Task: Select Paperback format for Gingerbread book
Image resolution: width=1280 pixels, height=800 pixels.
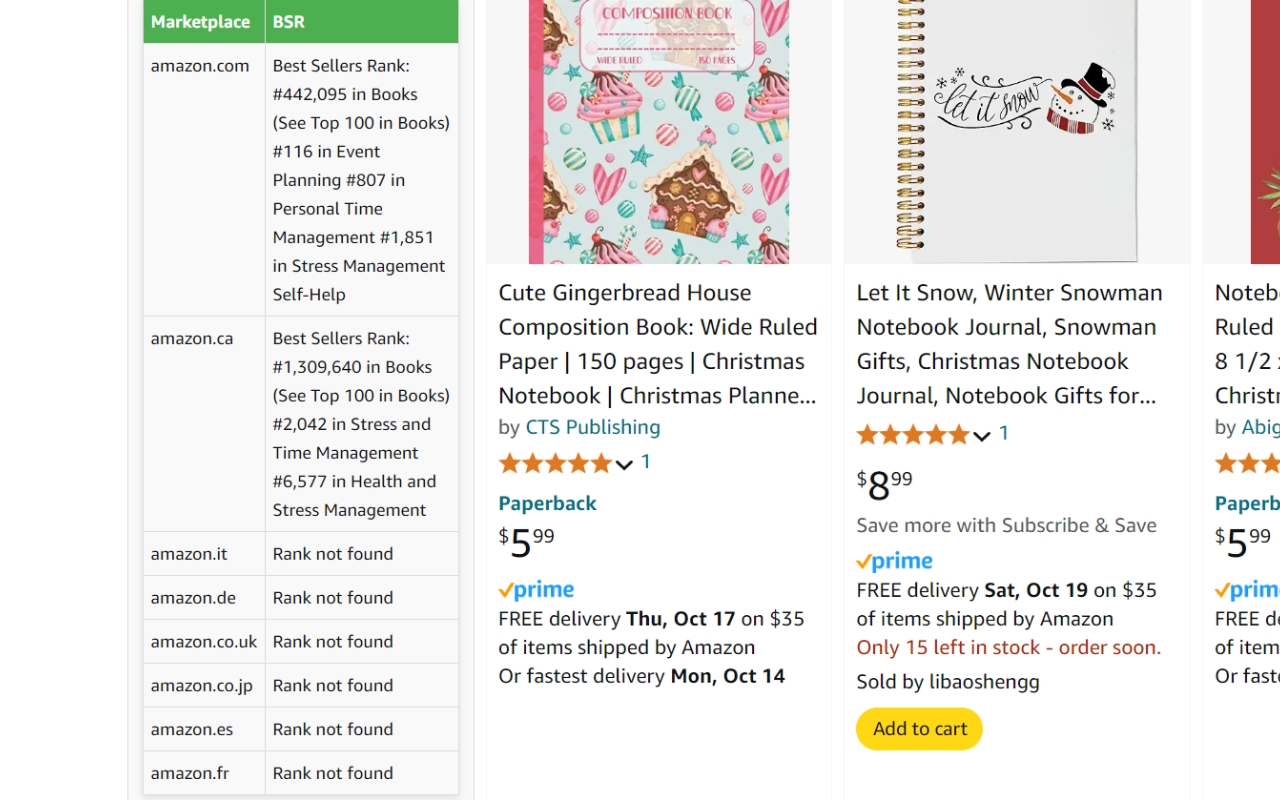Action: point(547,503)
